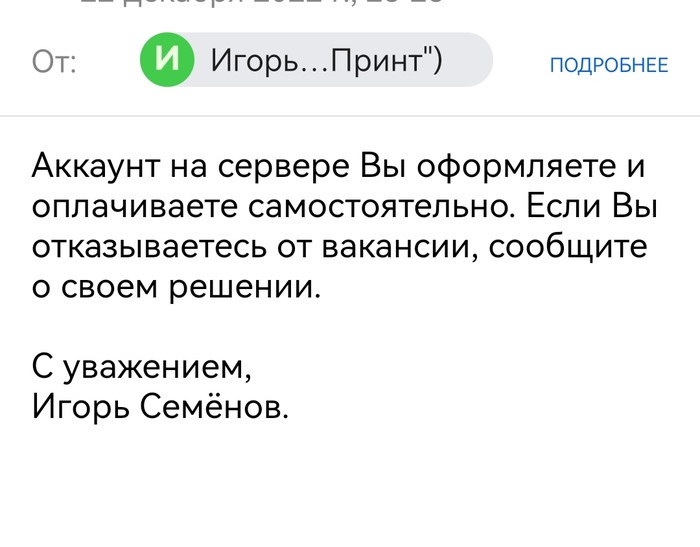Click the "От:" sender label
The image size is (700, 547).
pyautogui.click(x=56, y=62)
